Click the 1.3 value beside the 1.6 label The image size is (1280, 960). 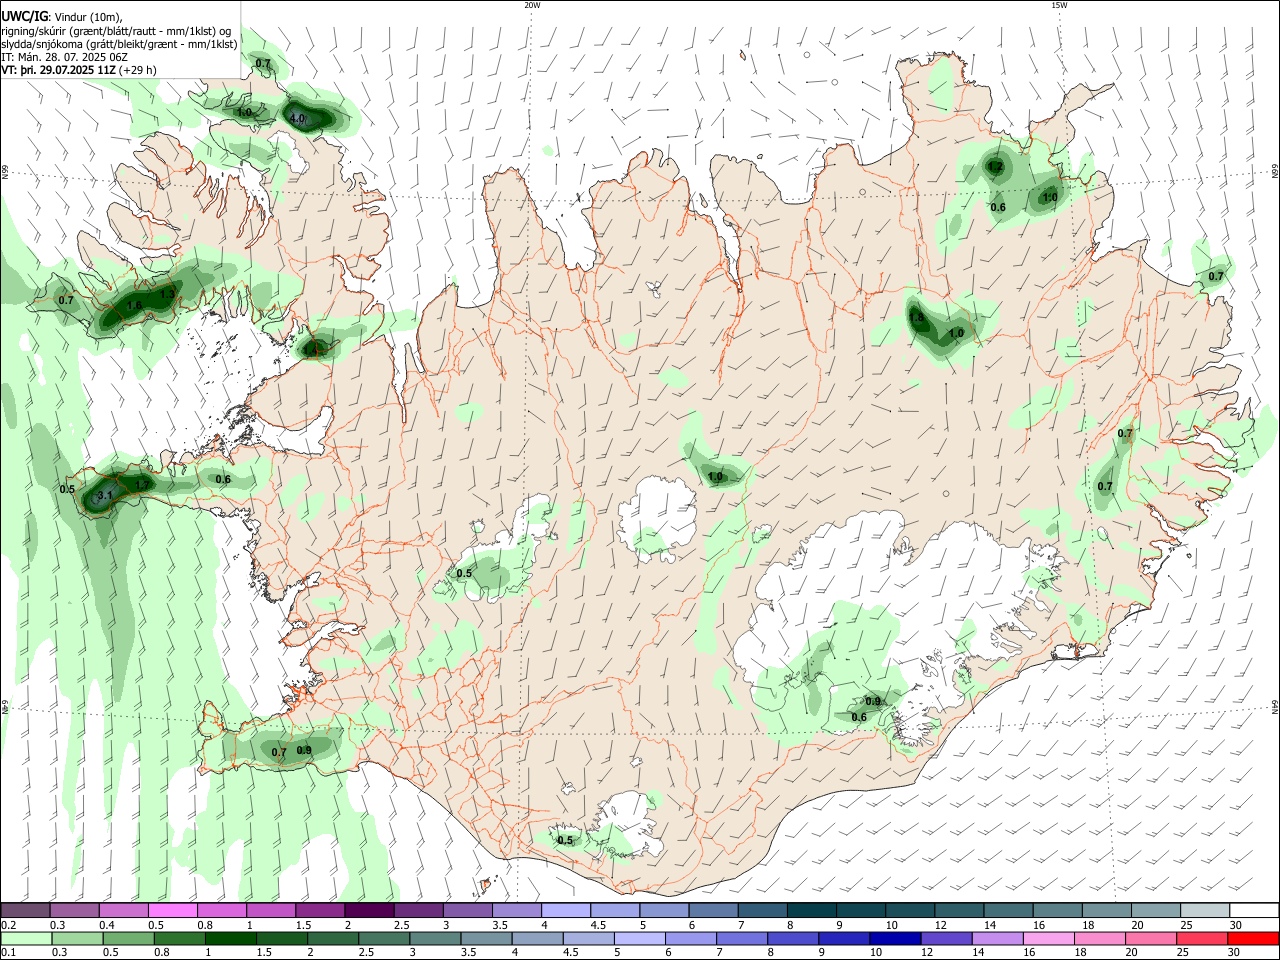pyautogui.click(x=167, y=294)
